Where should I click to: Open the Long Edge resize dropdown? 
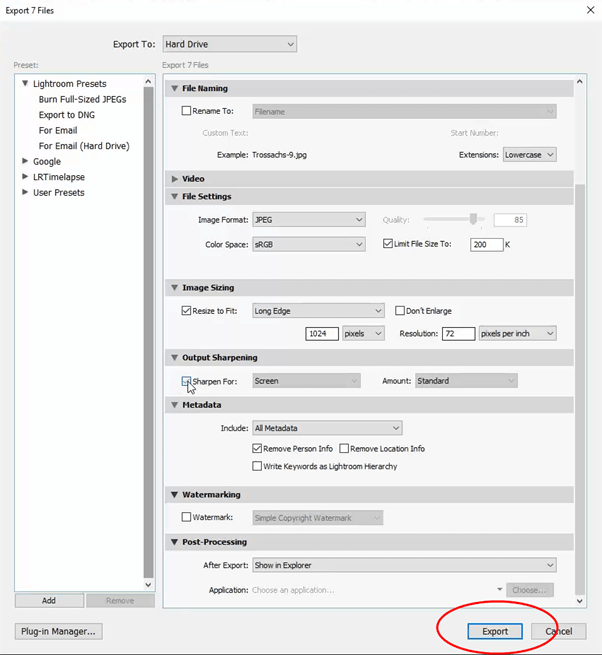click(x=318, y=311)
